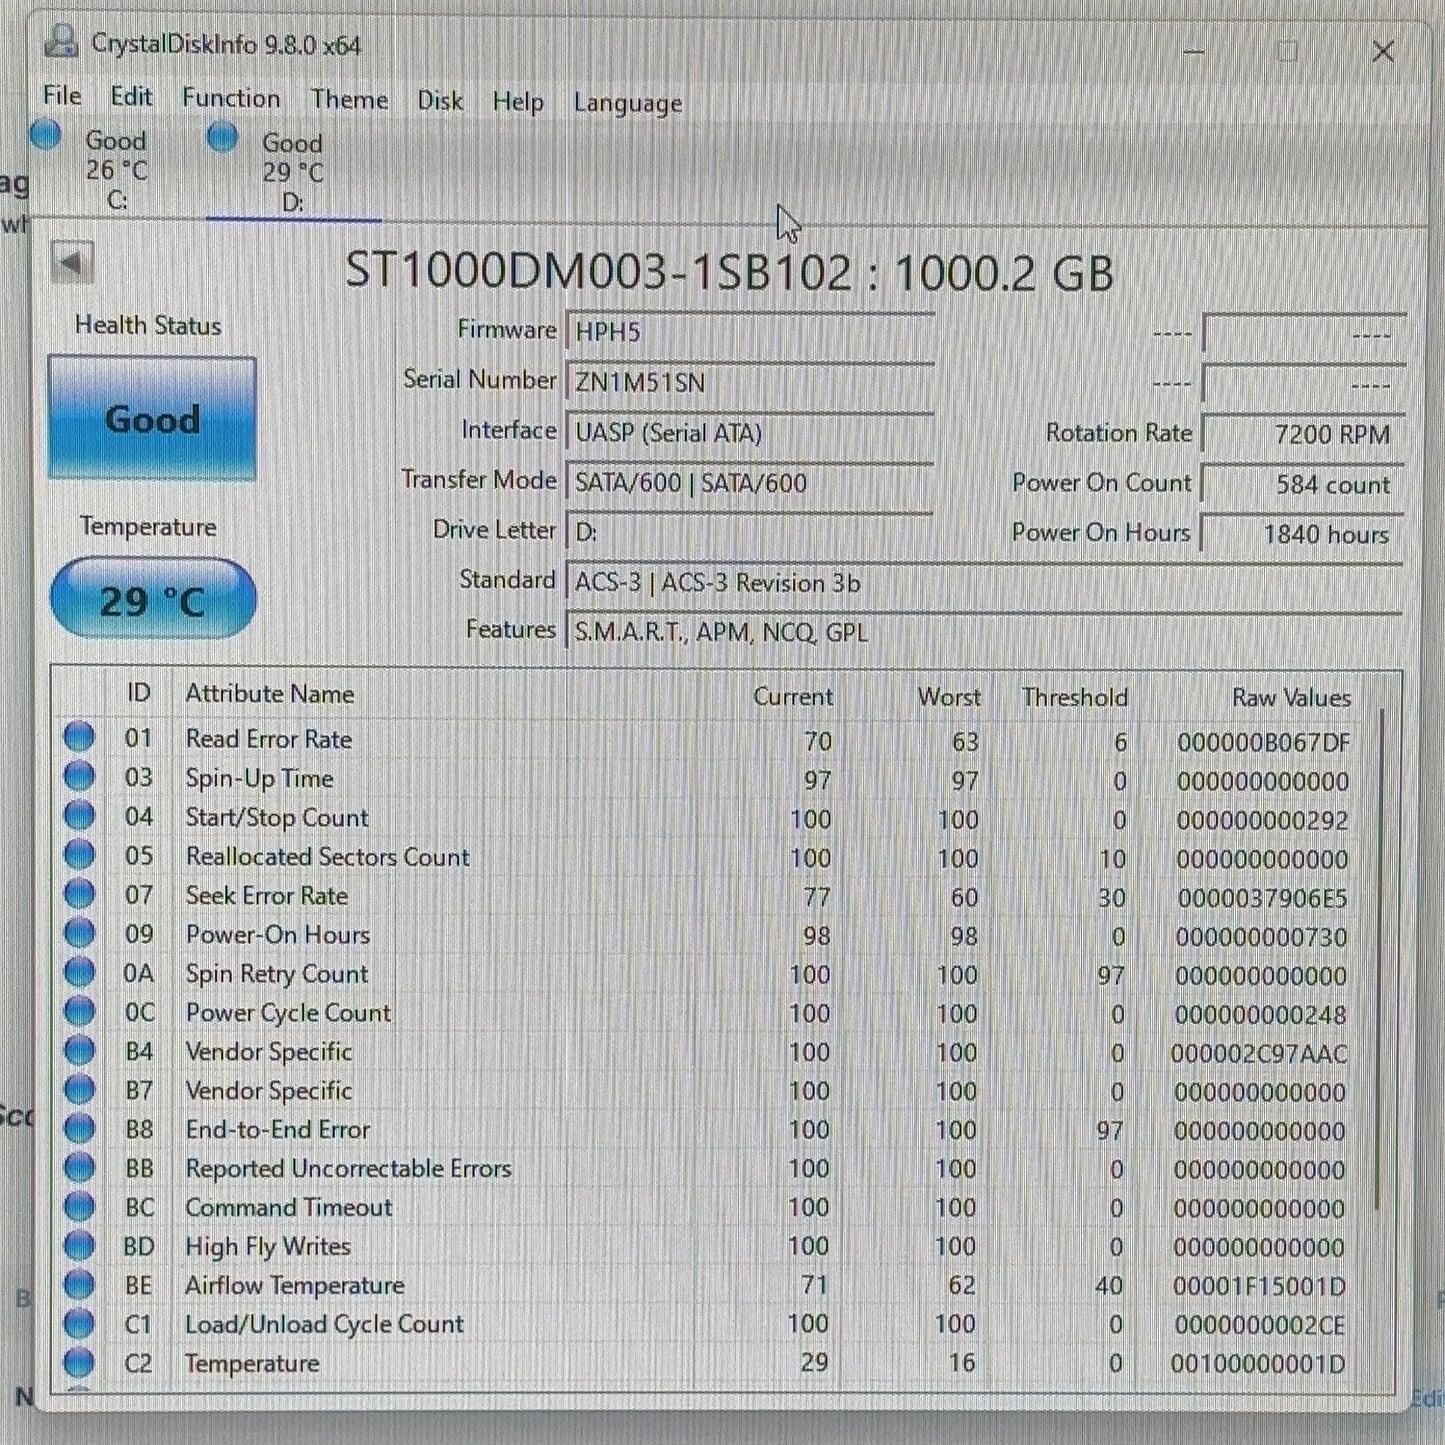Open the Theme menu

(x=349, y=100)
